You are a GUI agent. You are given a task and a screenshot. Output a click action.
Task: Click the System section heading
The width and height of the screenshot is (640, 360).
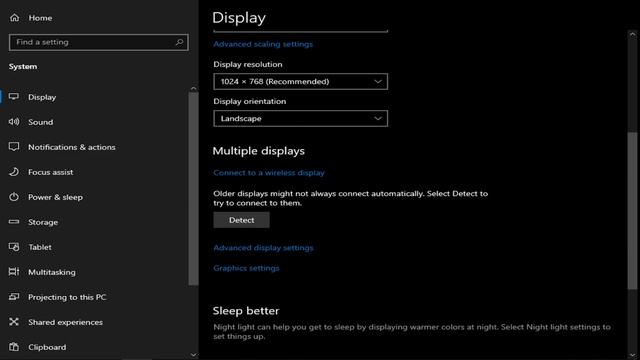click(x=23, y=67)
